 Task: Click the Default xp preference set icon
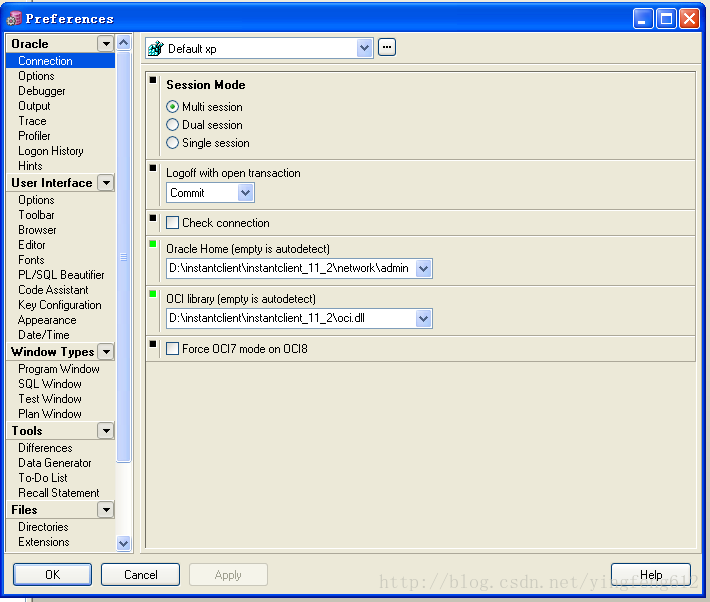pyautogui.click(x=156, y=48)
